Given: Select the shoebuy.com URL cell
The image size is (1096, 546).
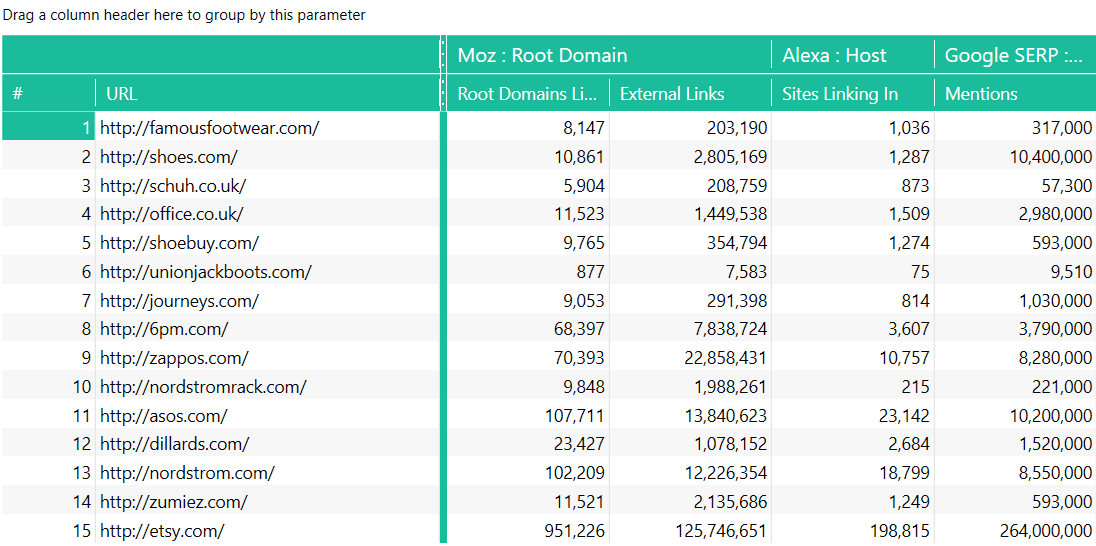Looking at the screenshot, I should point(268,243).
